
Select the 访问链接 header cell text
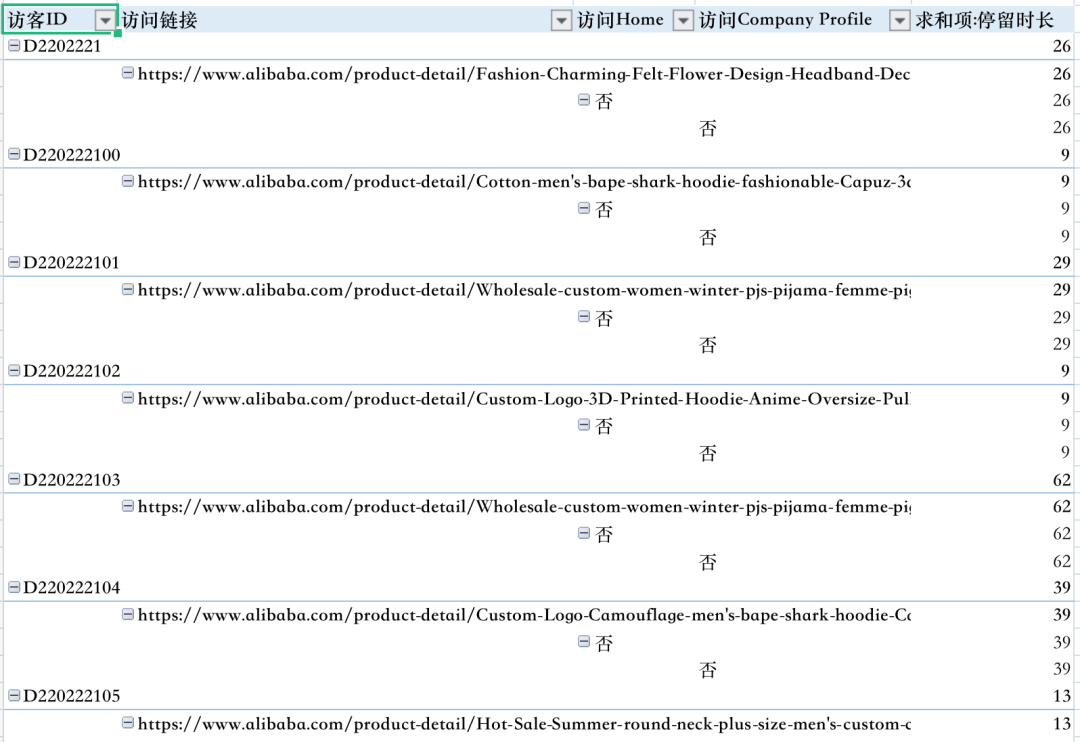click(160, 20)
